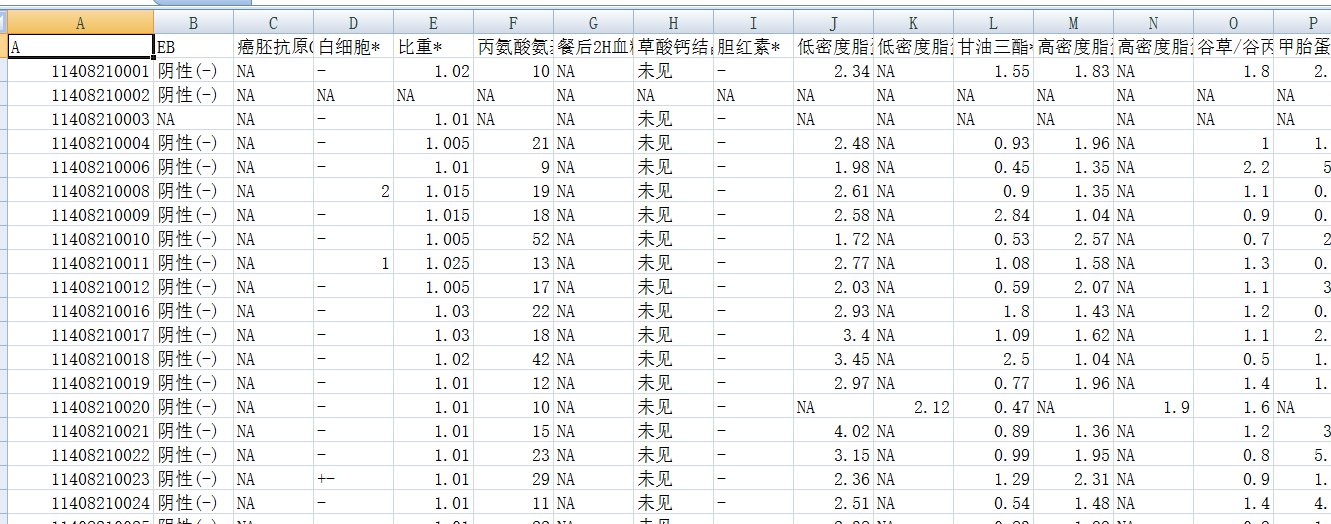The height and width of the screenshot is (524, 1331).
Task: Select column B header
Action: point(193,23)
